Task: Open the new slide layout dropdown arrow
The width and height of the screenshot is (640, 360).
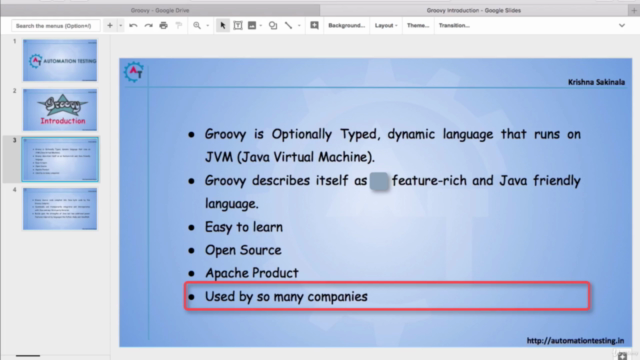Action: click(120, 26)
